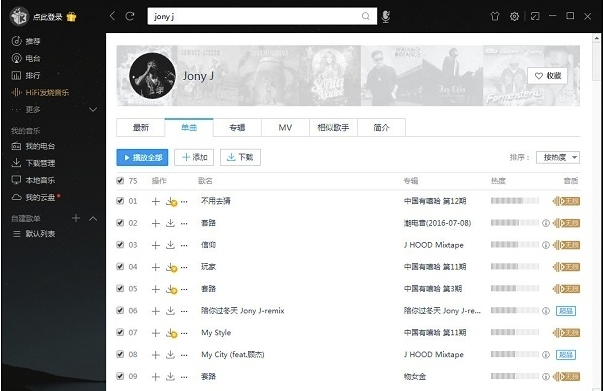The image size is (603, 391).
Task: Open the 按热度 sort dropdown
Action: (558, 157)
